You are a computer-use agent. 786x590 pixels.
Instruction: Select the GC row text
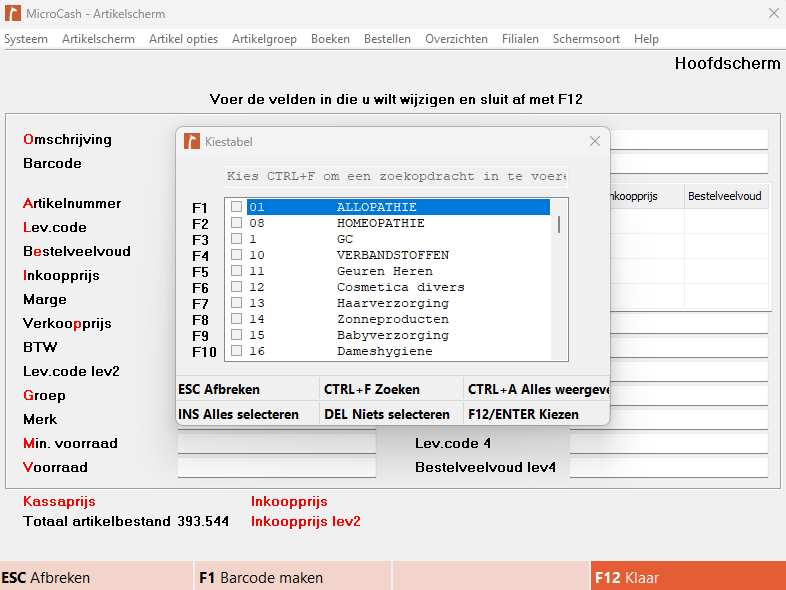(x=345, y=239)
